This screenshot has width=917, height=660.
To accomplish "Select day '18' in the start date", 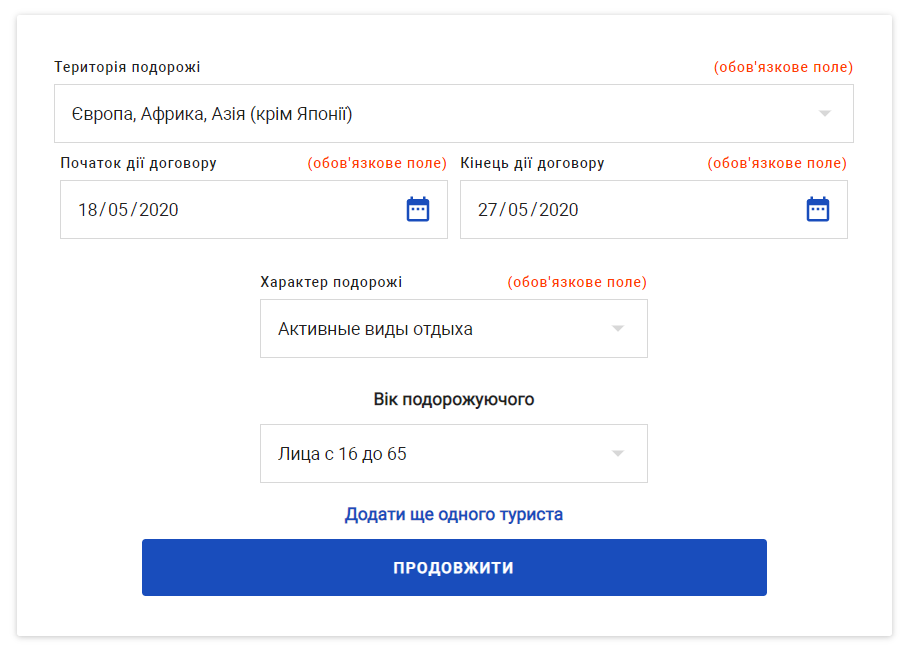I will pos(88,210).
